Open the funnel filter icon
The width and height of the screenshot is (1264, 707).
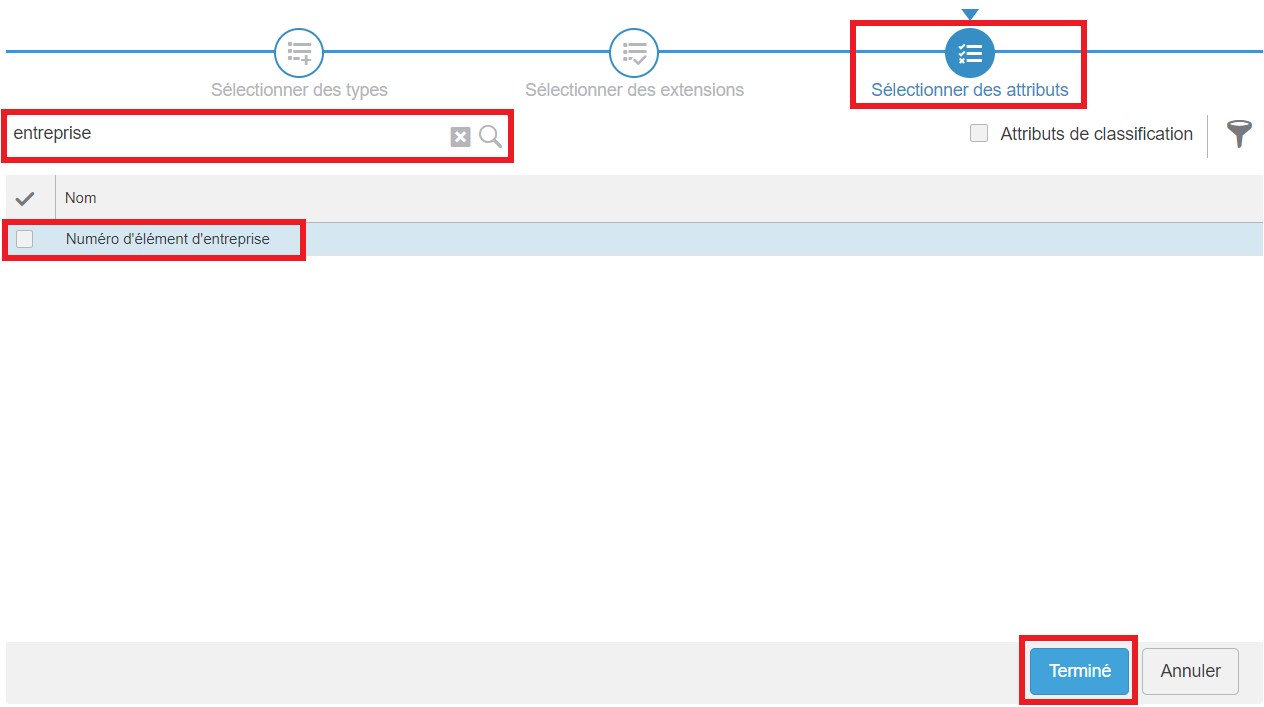[1239, 134]
